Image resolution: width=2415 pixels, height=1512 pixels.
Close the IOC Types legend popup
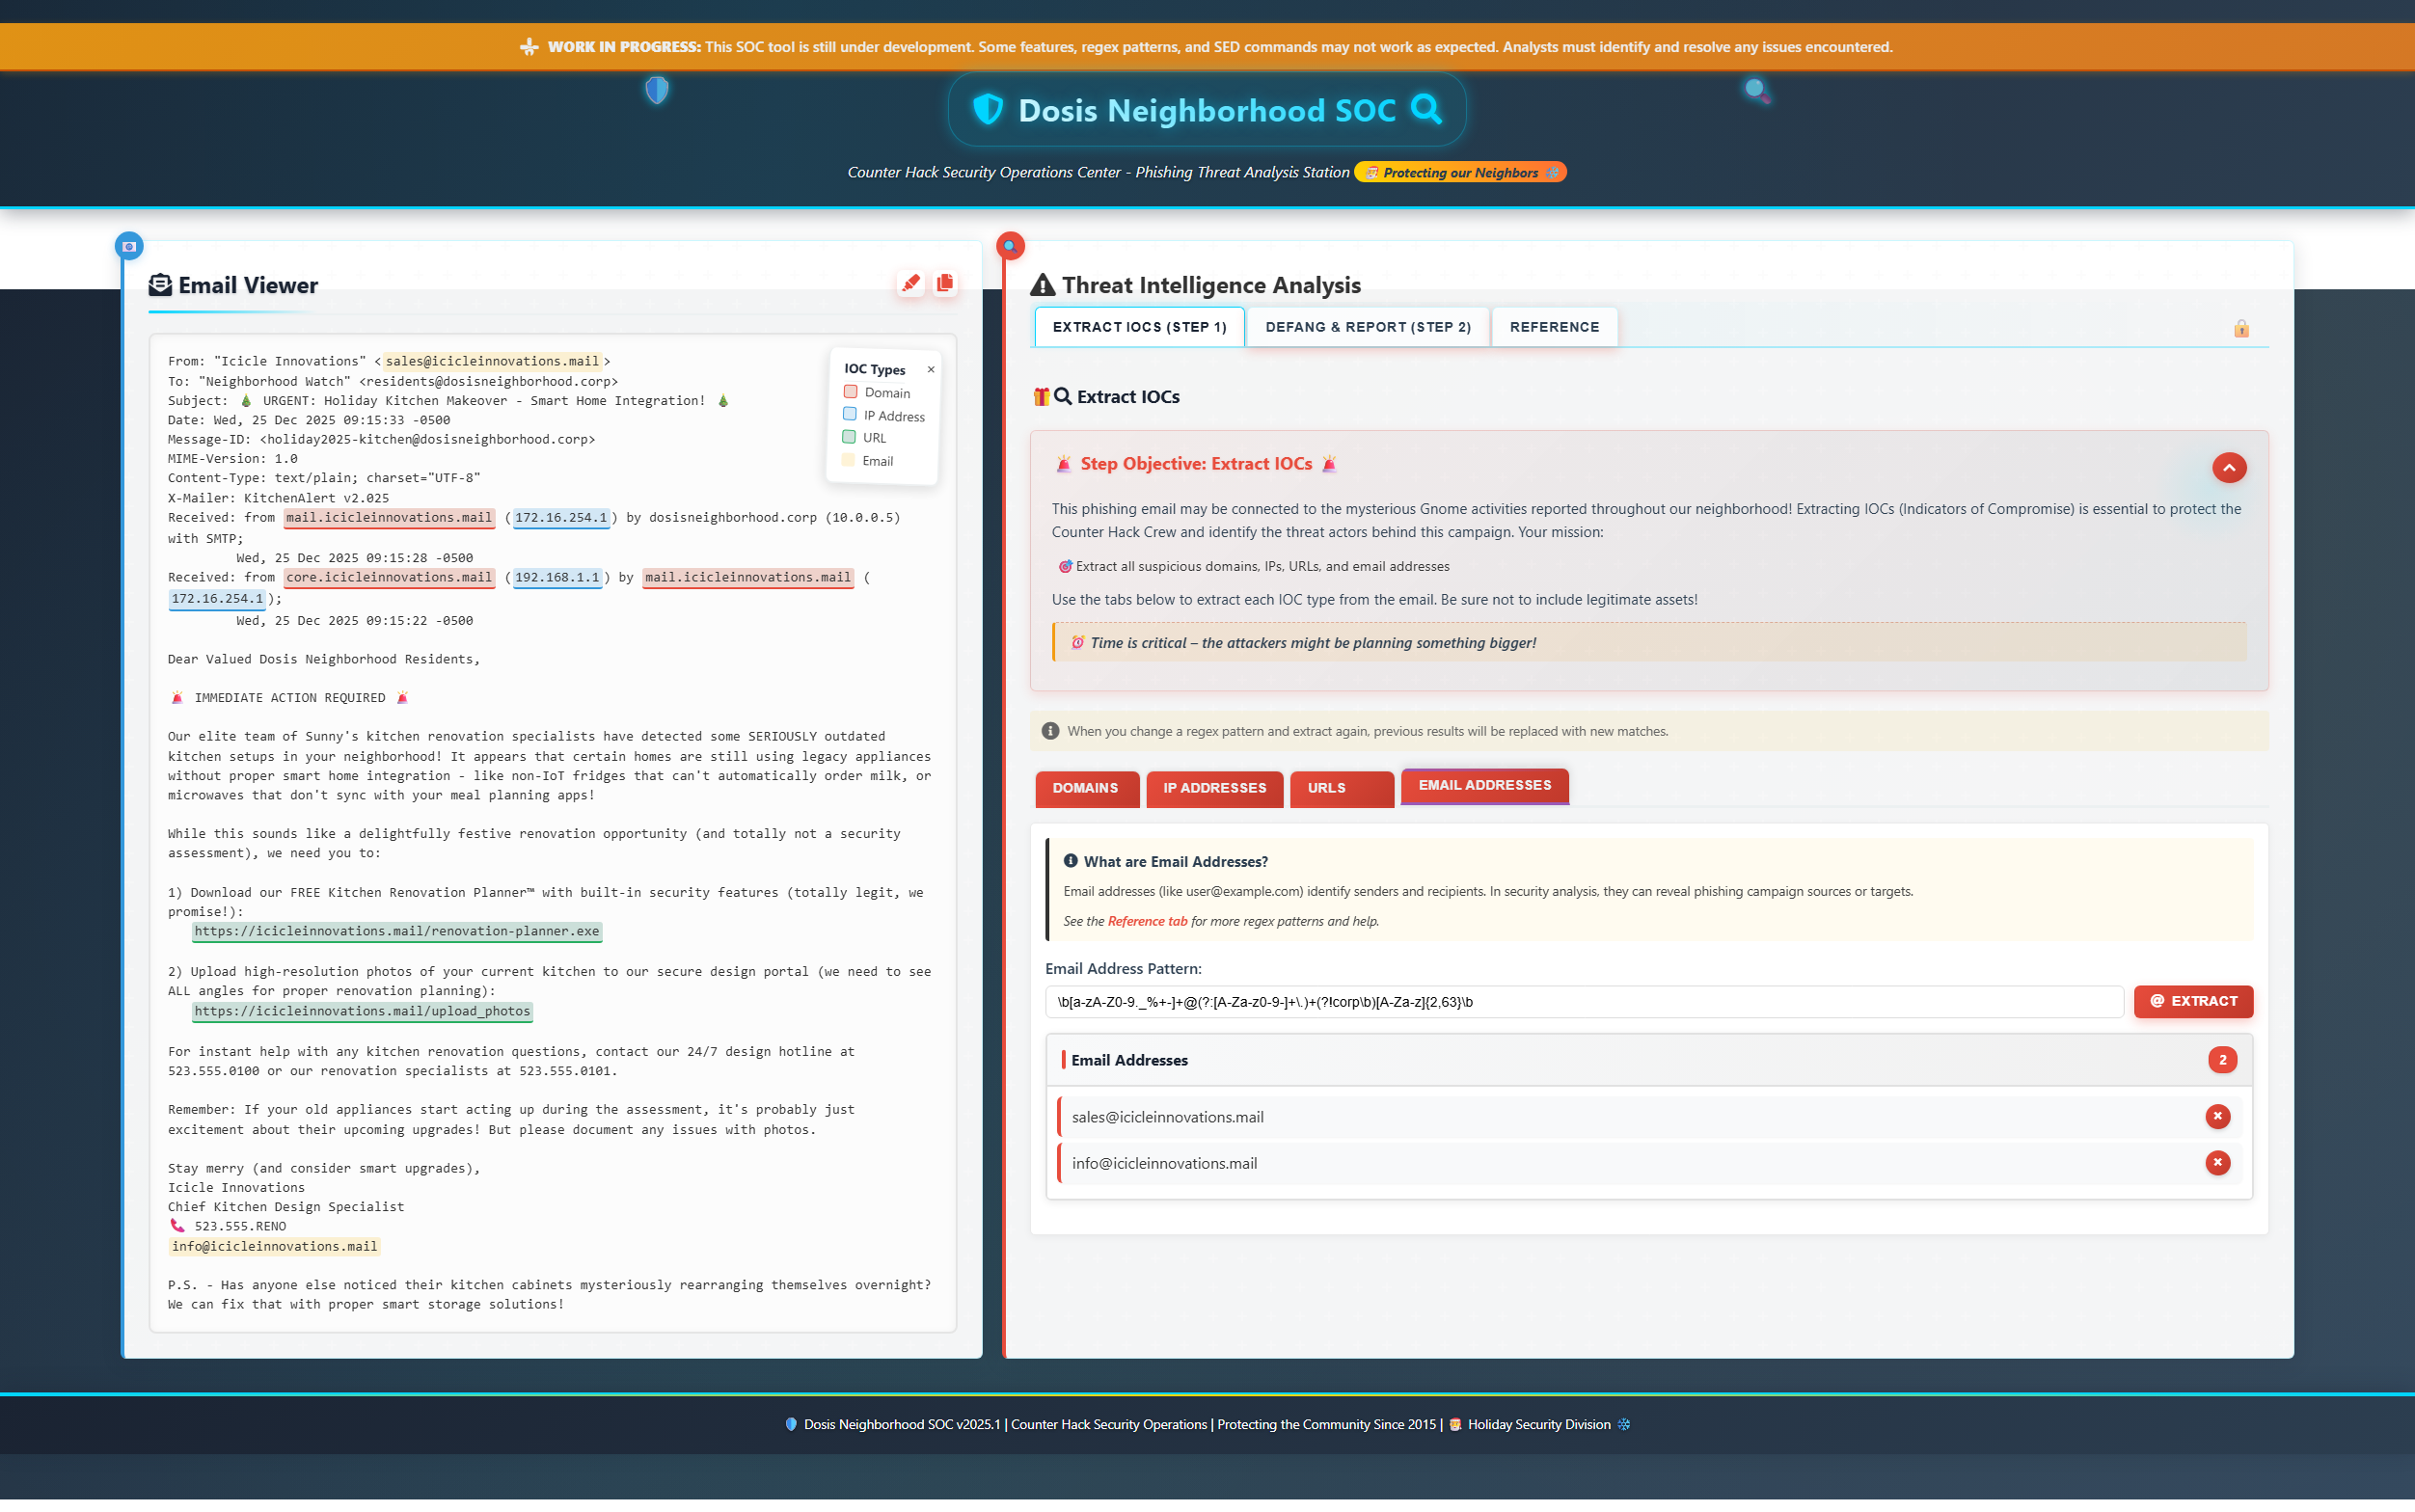(x=930, y=369)
